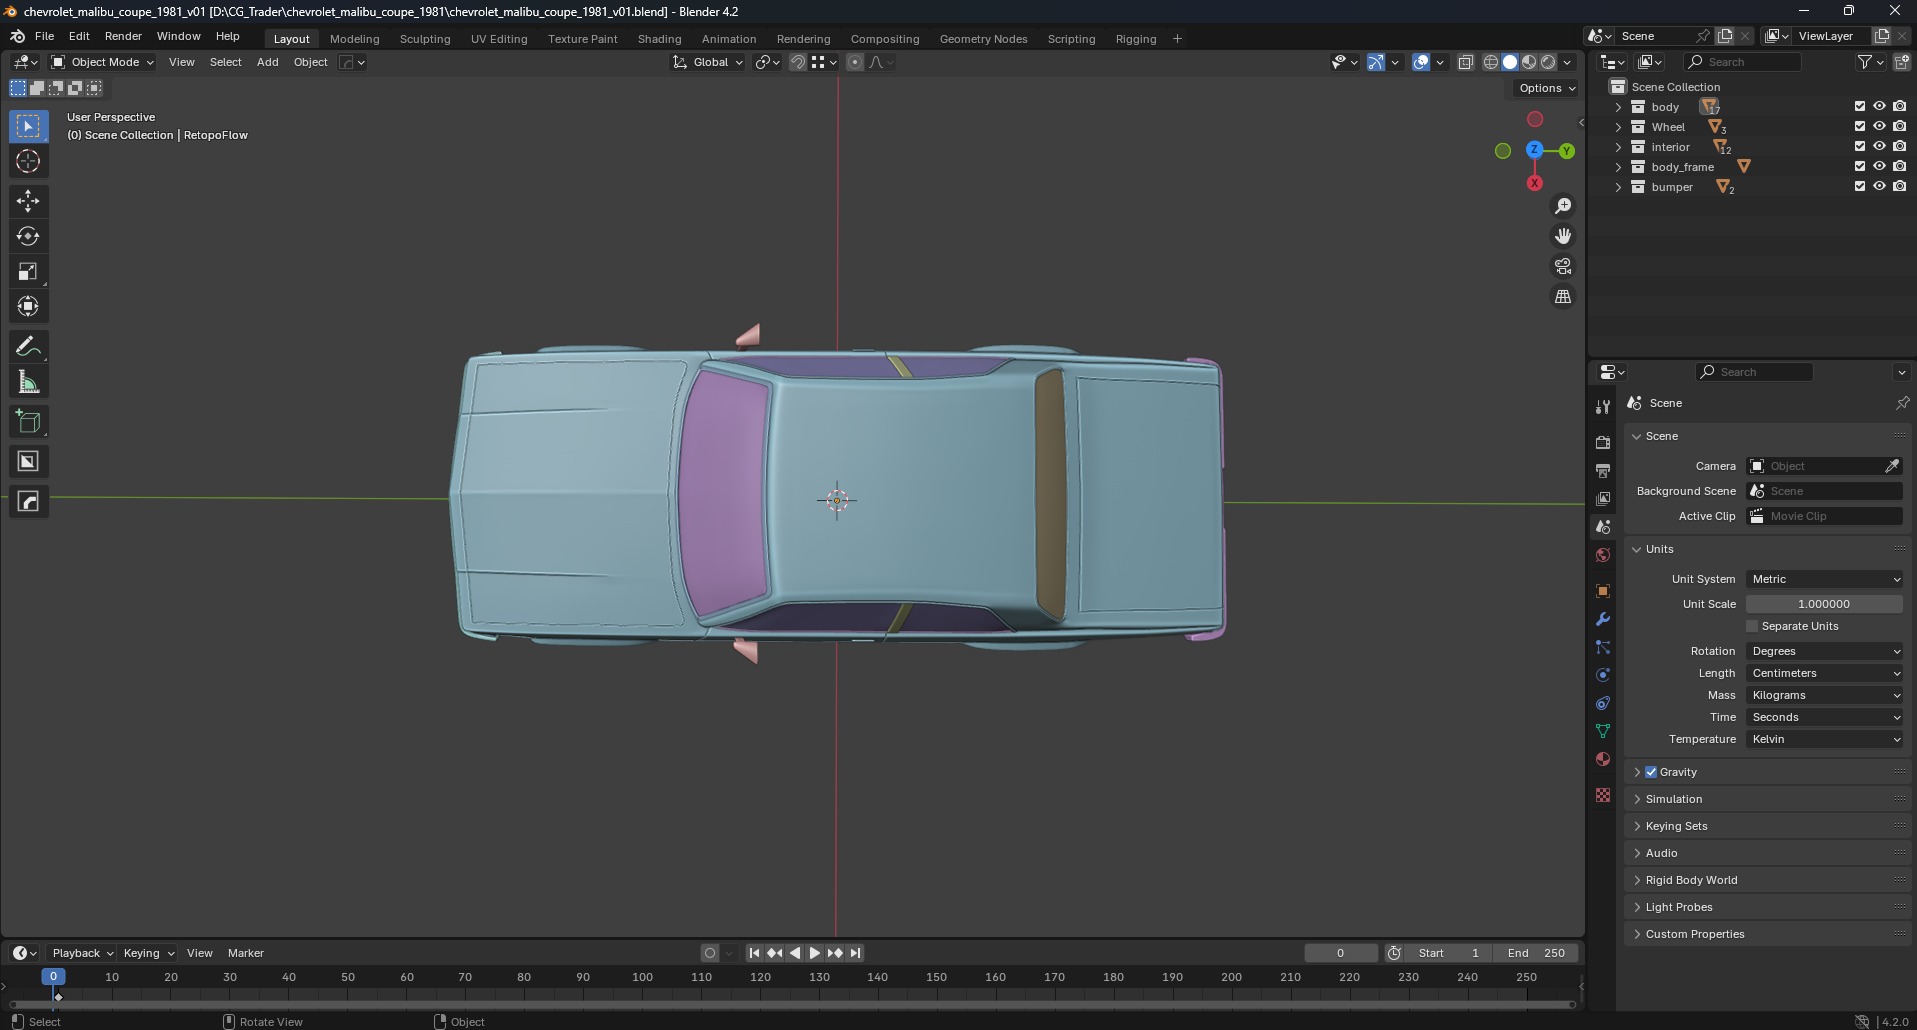This screenshot has width=1917, height=1030.
Task: Open the Render menu
Action: (x=123, y=36)
